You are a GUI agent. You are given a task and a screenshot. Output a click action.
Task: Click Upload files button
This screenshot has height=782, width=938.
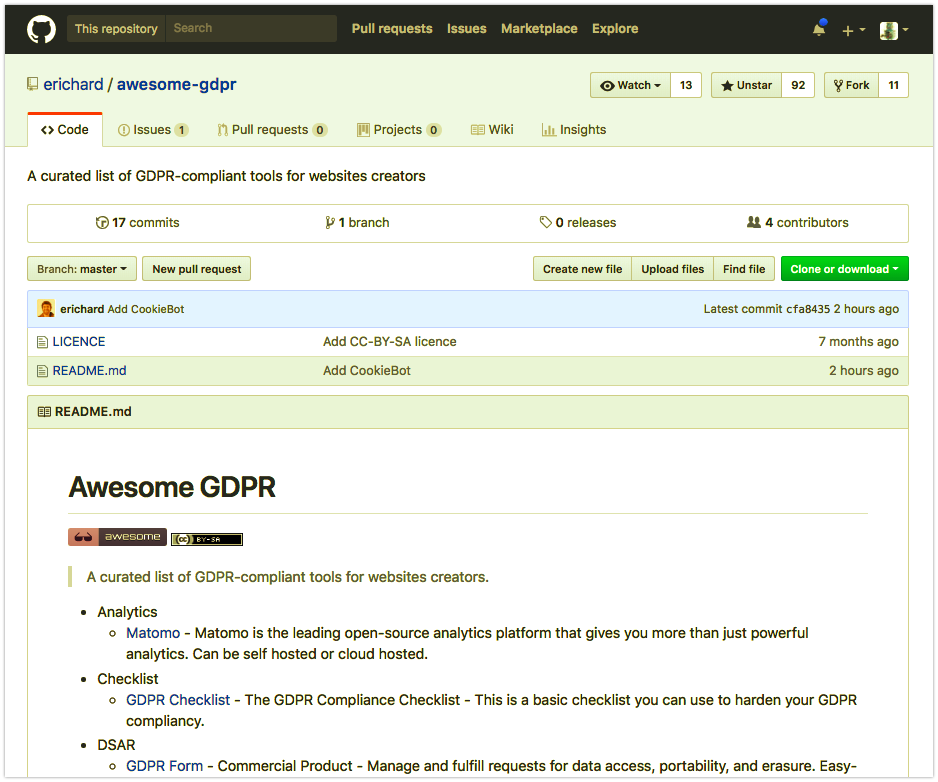(672, 269)
